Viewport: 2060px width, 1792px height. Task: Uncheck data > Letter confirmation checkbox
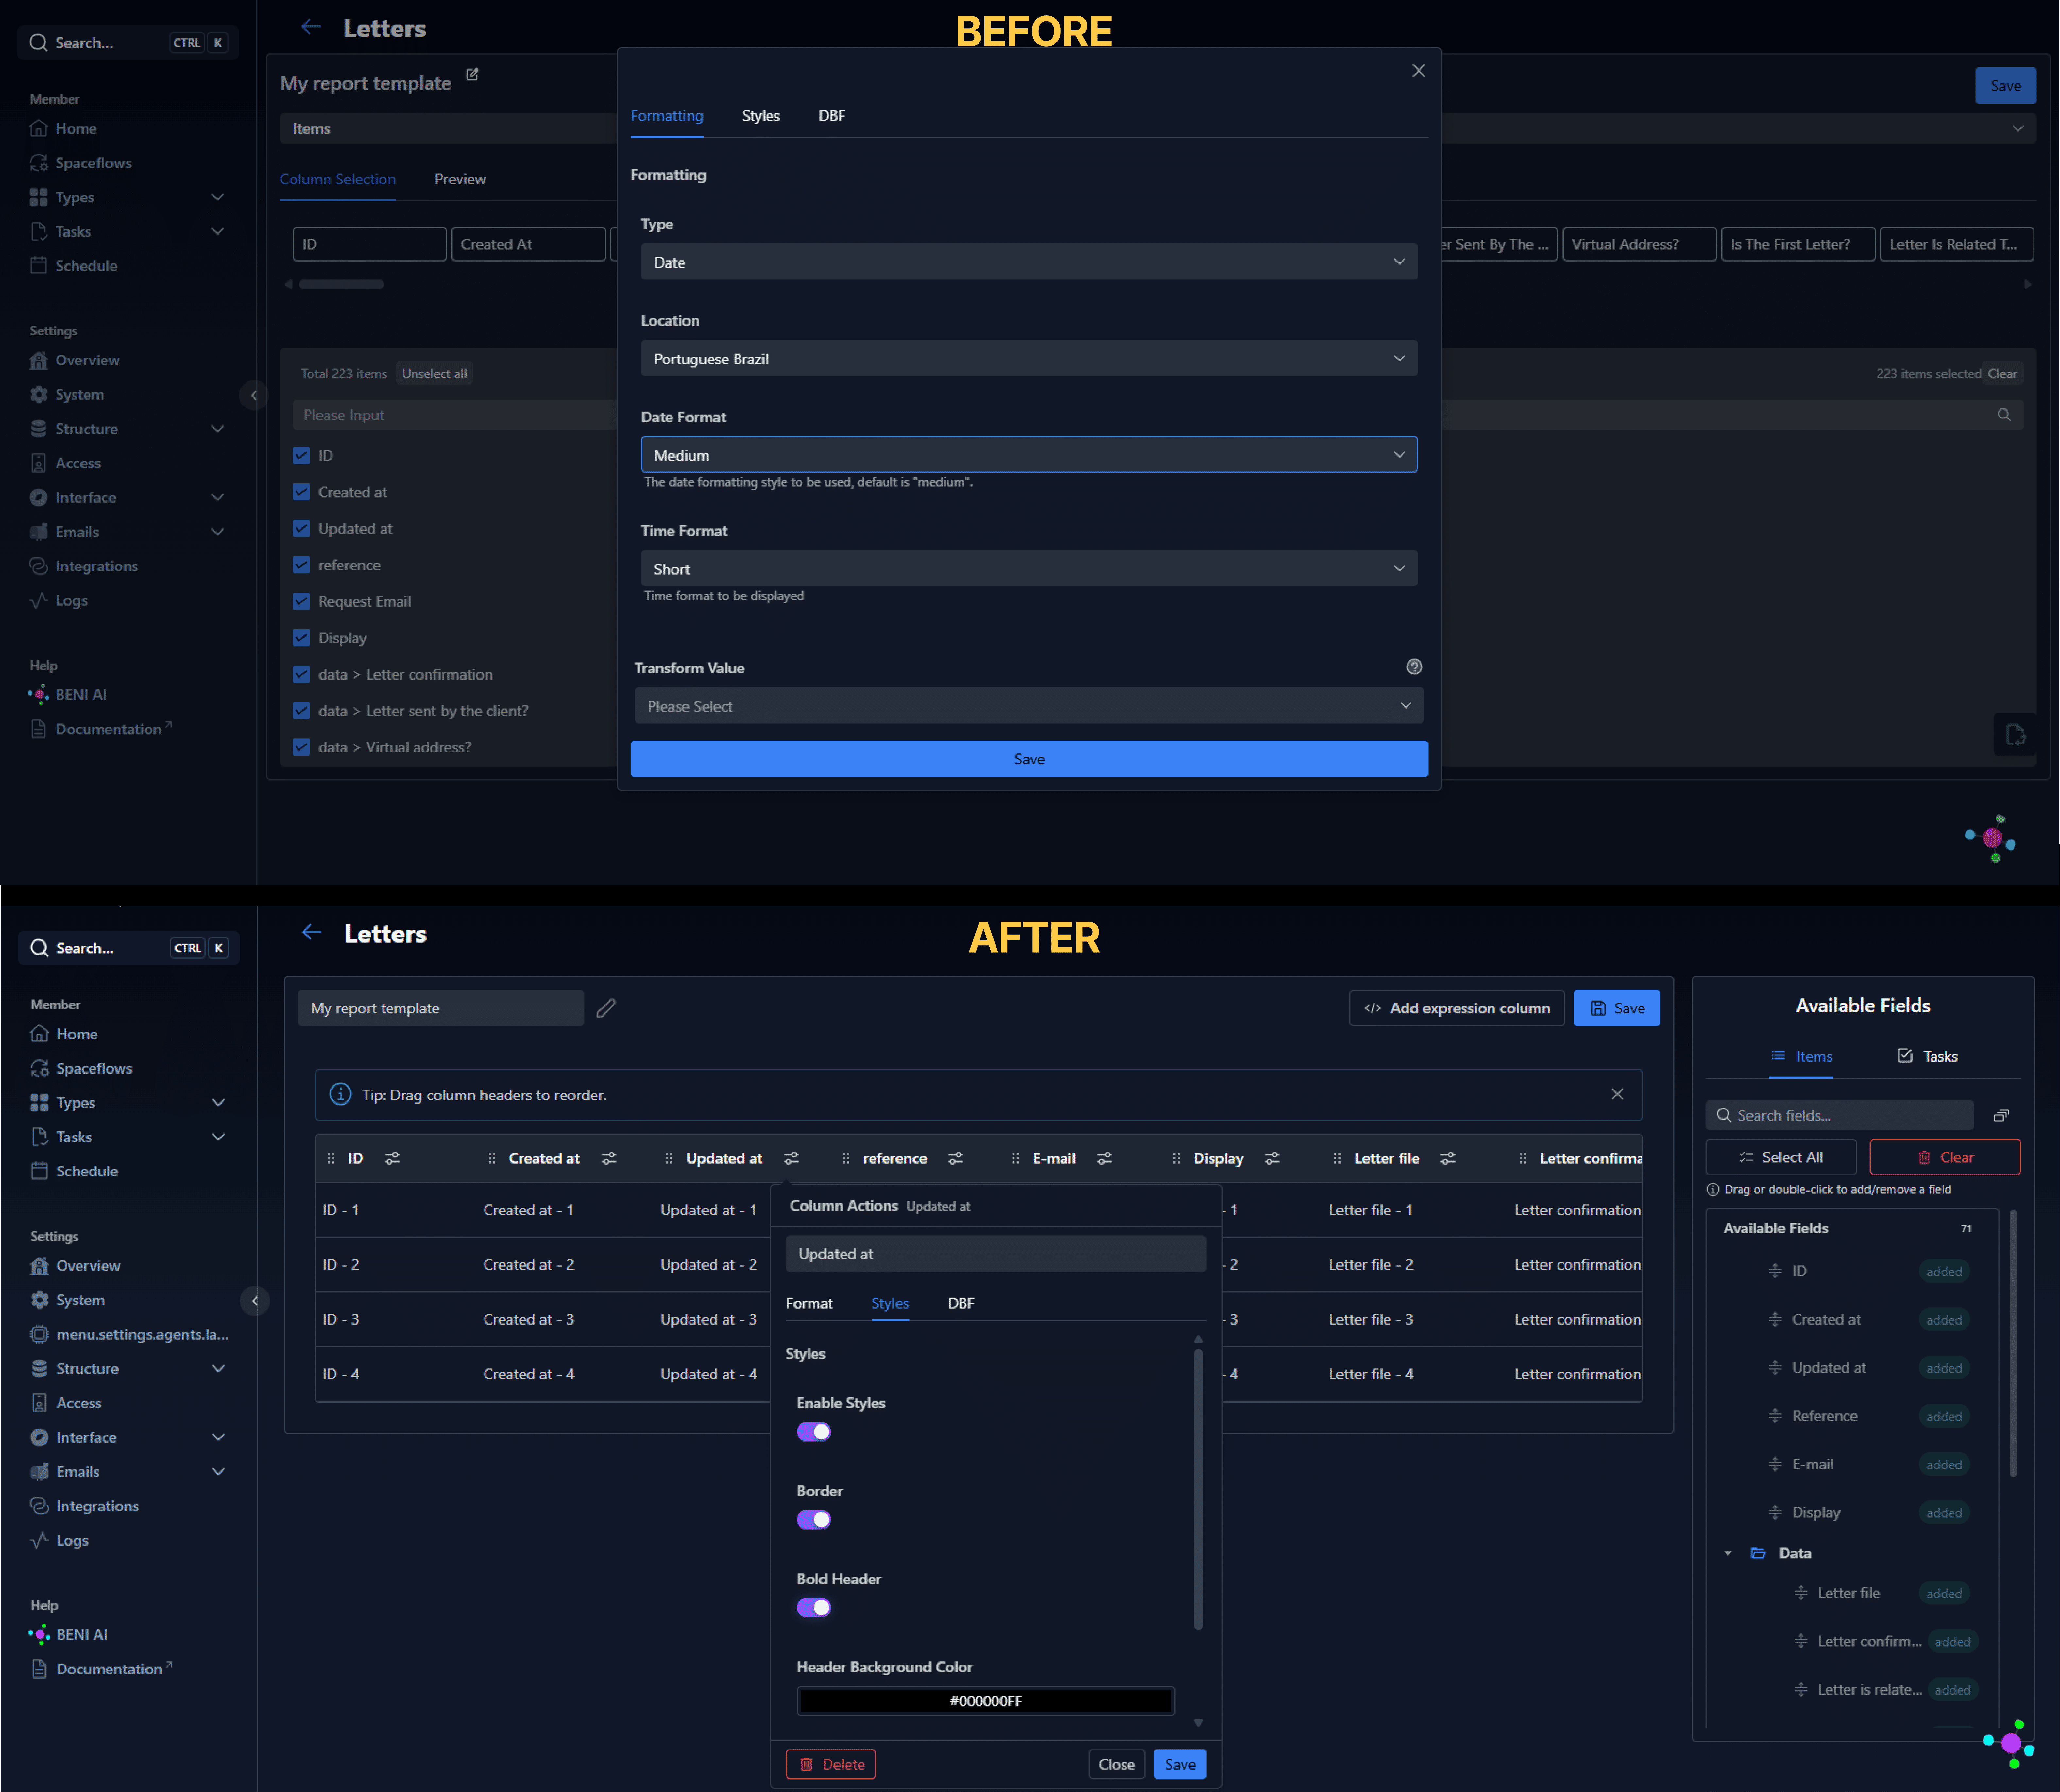point(301,674)
